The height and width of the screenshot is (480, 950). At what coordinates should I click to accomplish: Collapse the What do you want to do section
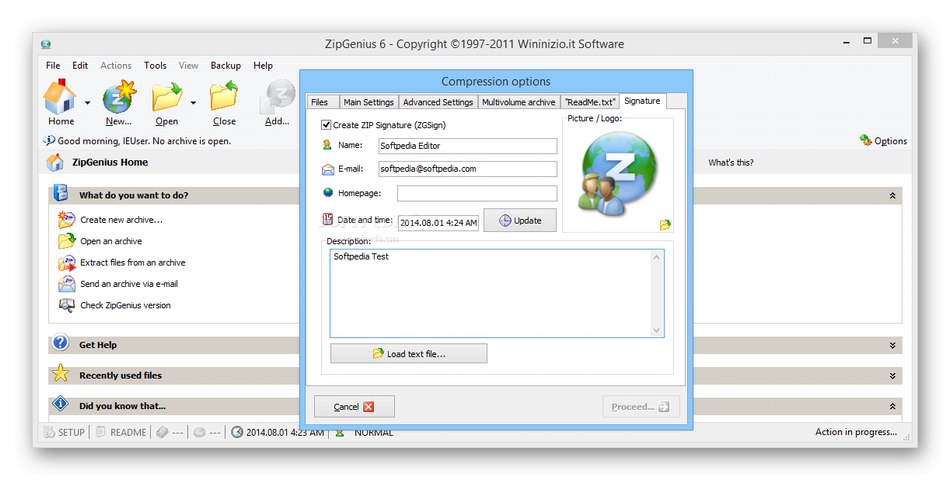(892, 196)
